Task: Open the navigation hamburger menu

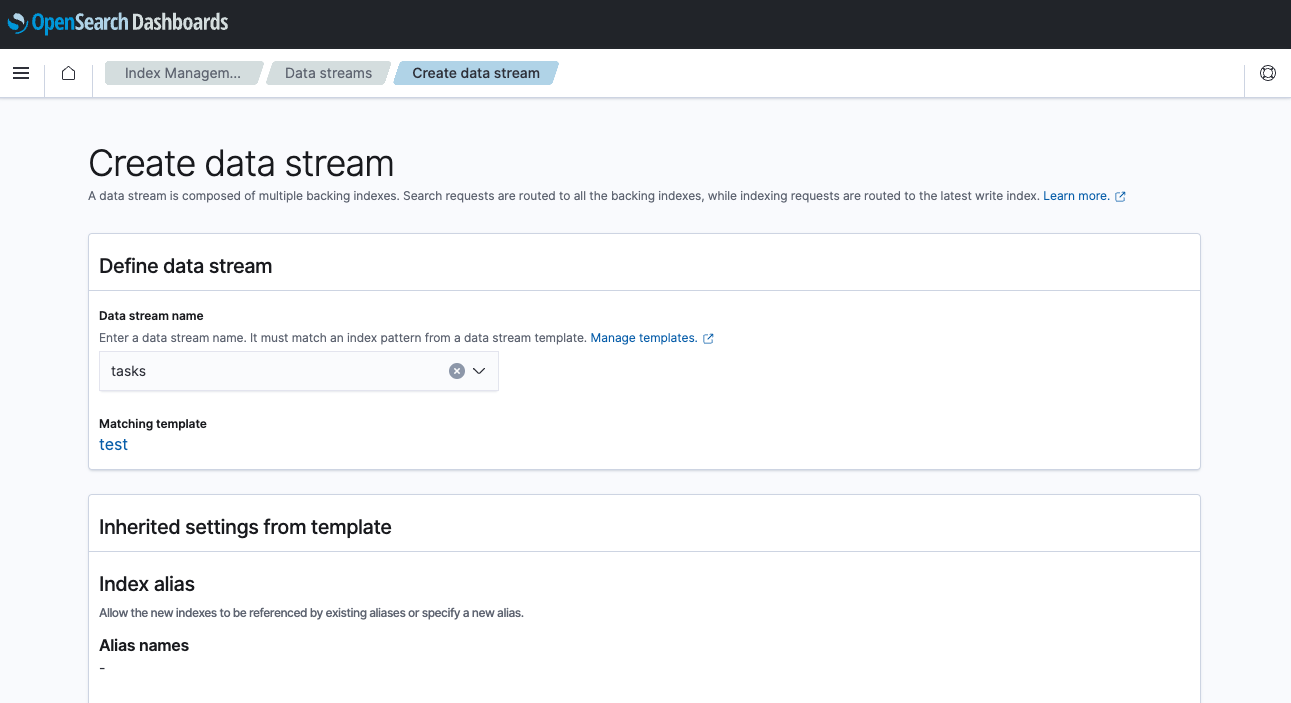Action: [21, 72]
